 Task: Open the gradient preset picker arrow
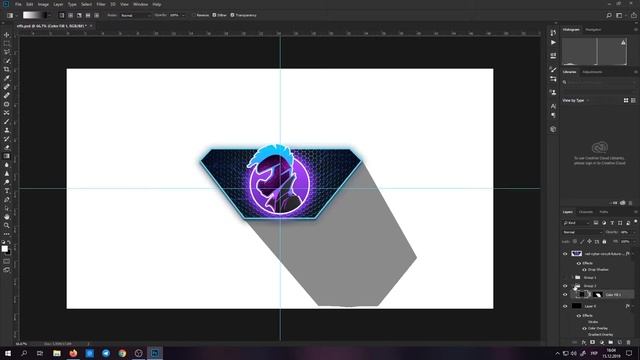coord(50,15)
